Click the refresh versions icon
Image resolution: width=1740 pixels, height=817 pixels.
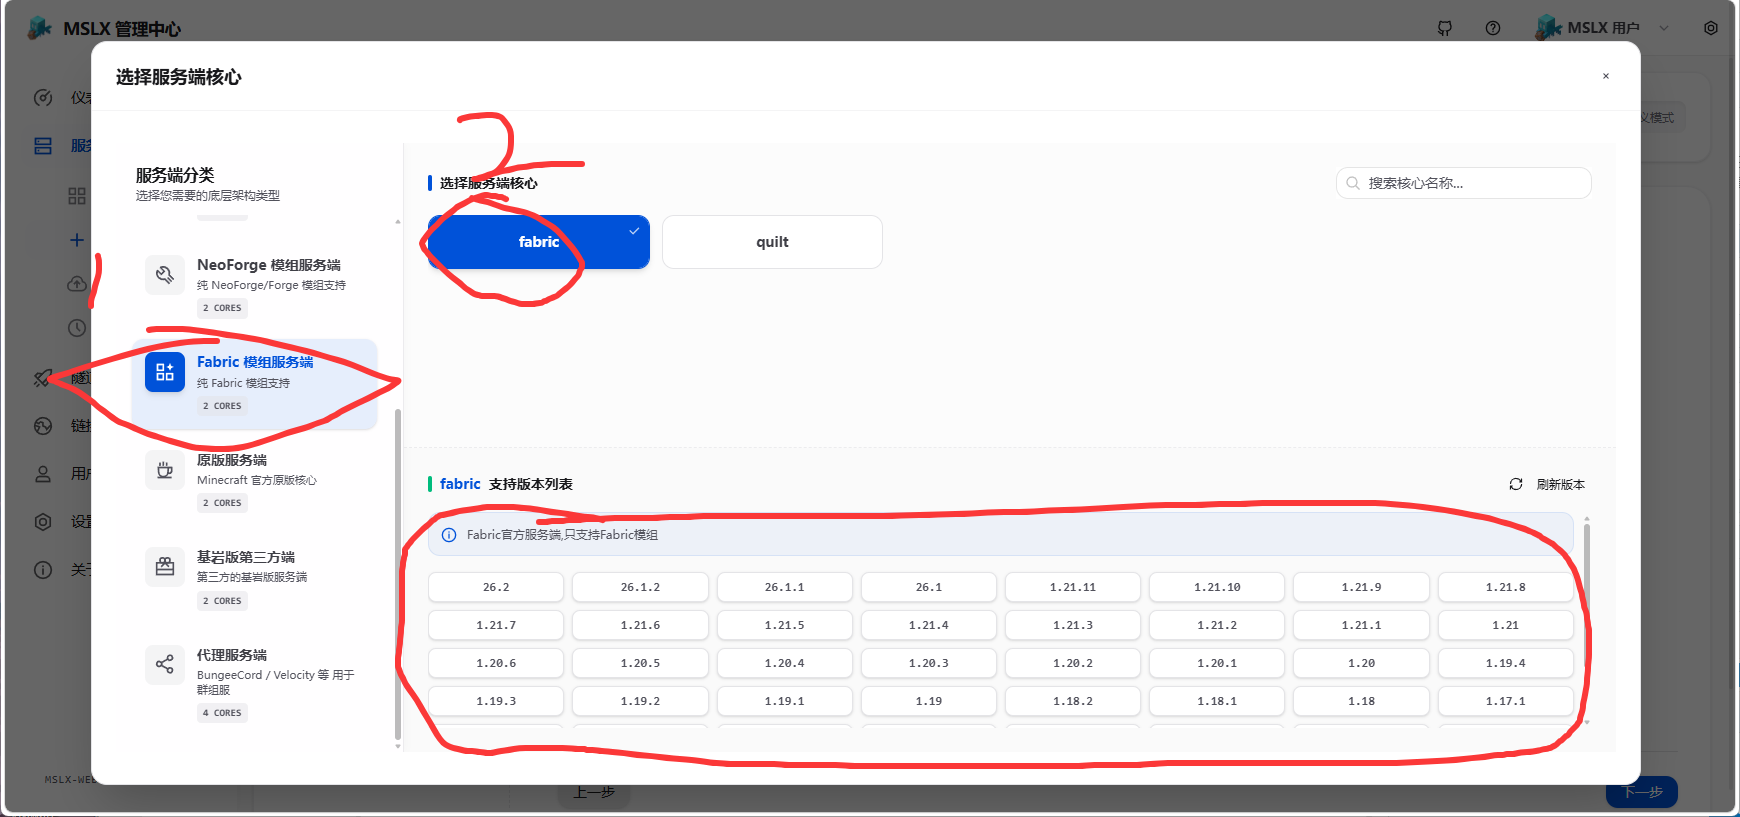(x=1516, y=484)
